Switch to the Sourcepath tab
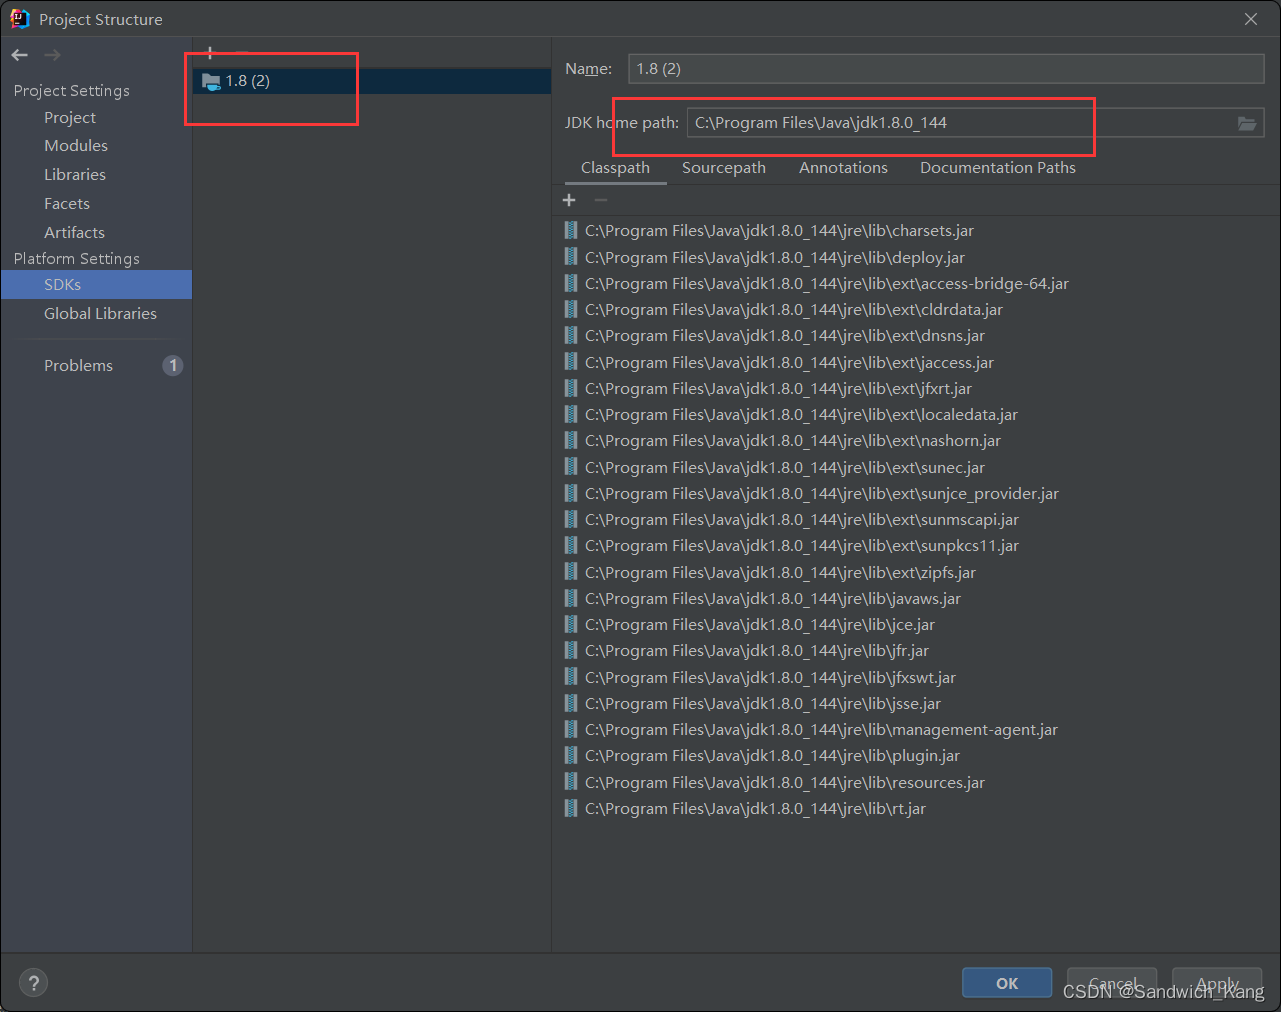 tap(724, 168)
